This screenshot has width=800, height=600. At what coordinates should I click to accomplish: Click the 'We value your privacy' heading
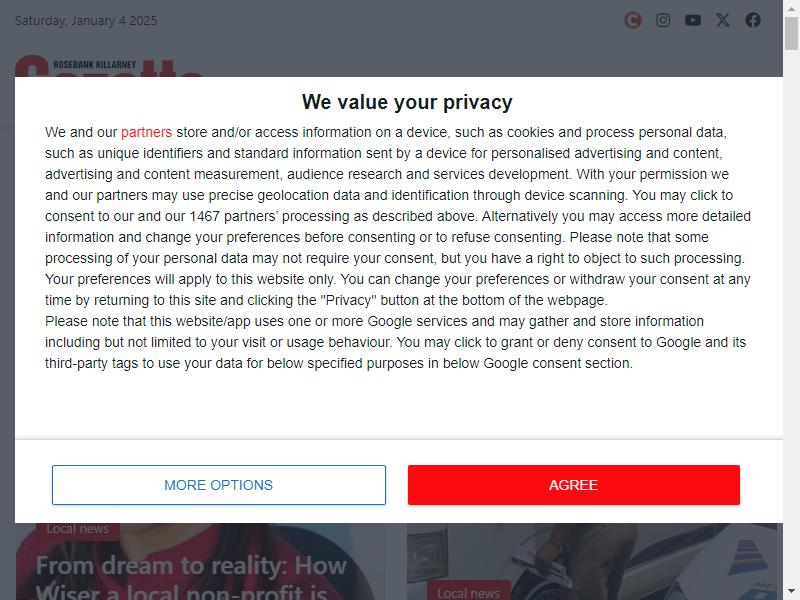407,102
